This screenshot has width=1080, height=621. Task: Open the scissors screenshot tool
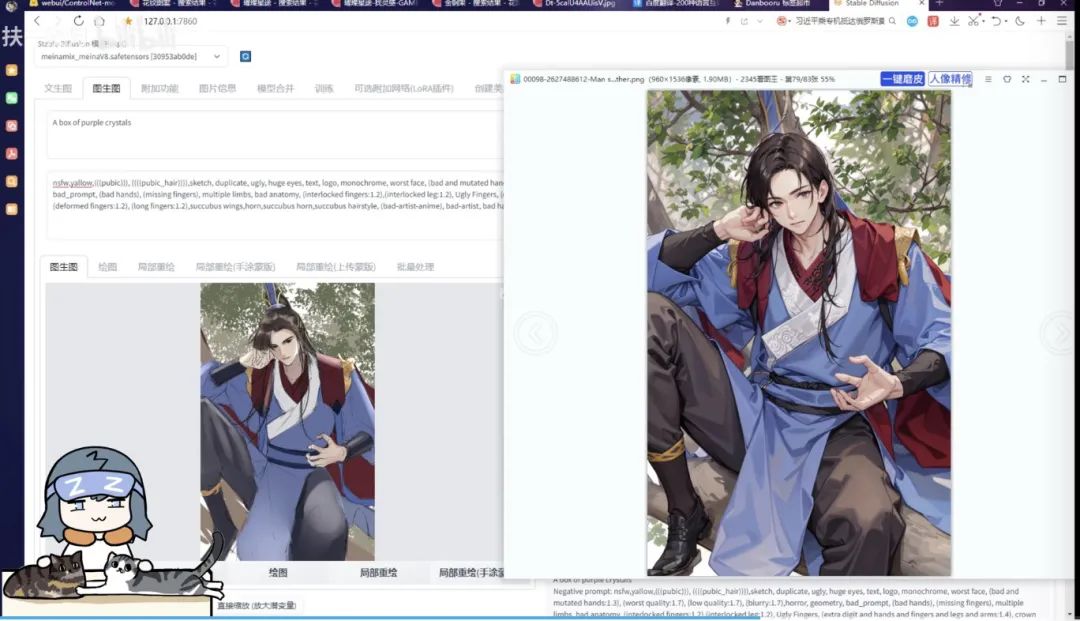click(973, 21)
